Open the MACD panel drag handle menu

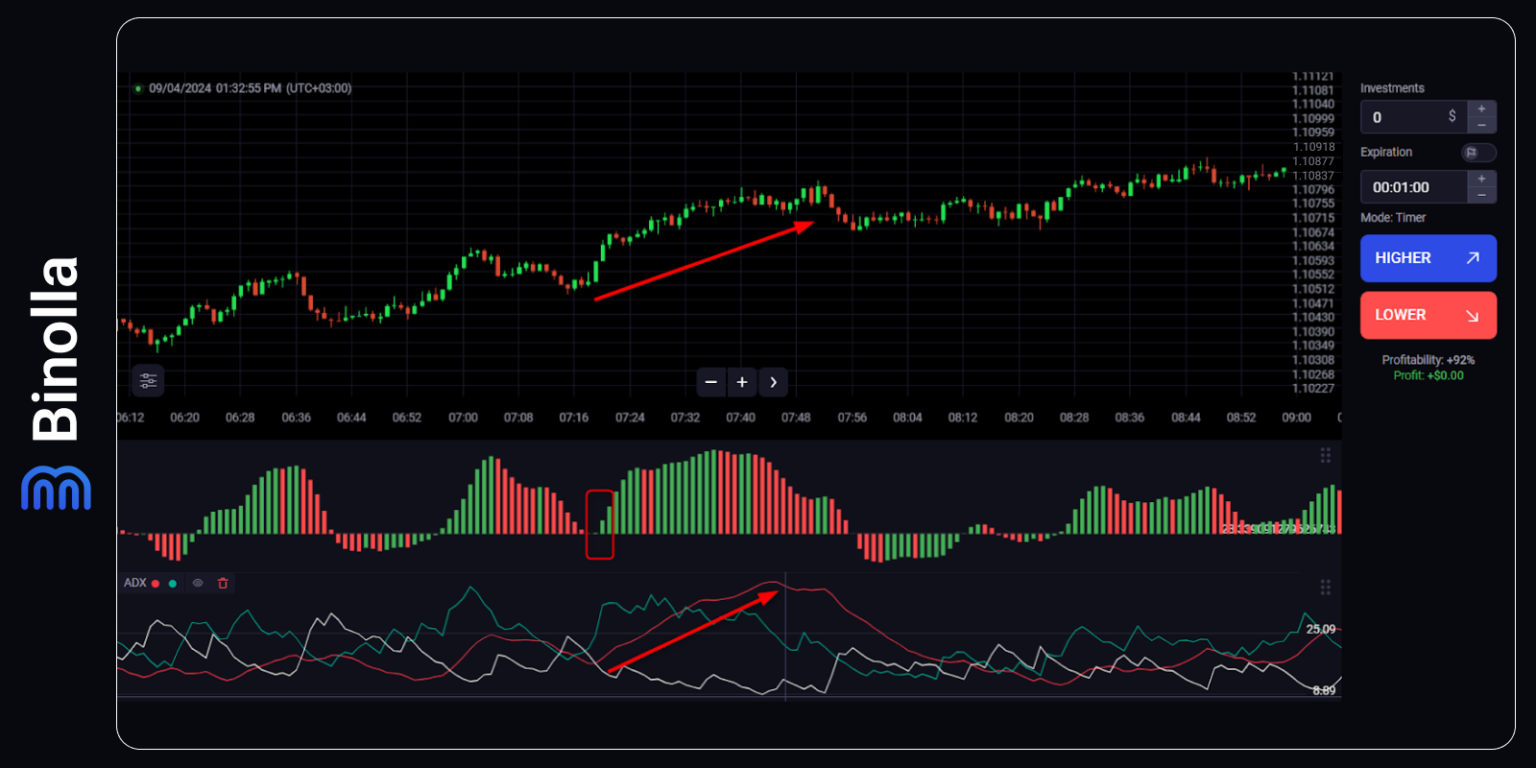(1326, 455)
